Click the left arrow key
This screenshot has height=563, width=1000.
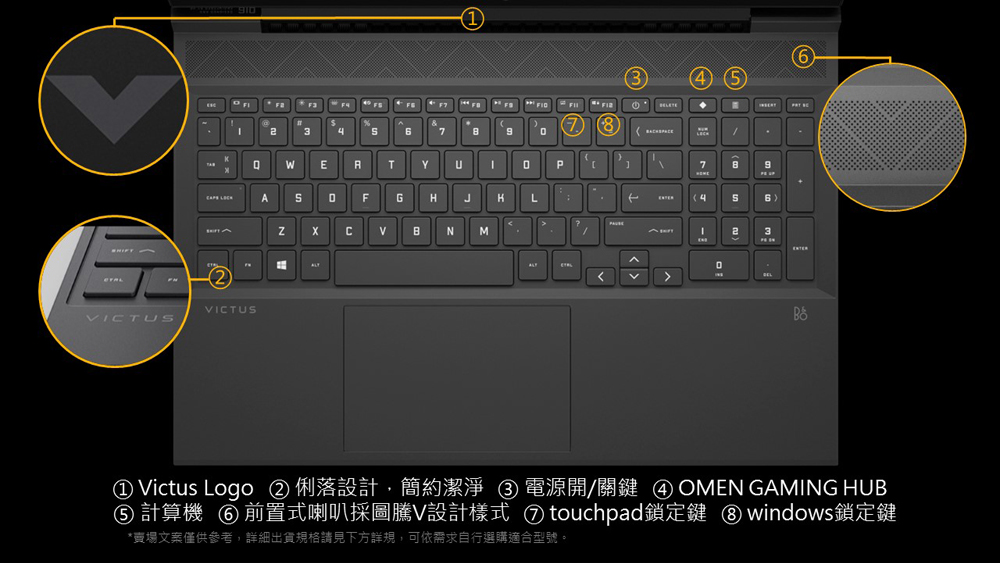point(601,277)
